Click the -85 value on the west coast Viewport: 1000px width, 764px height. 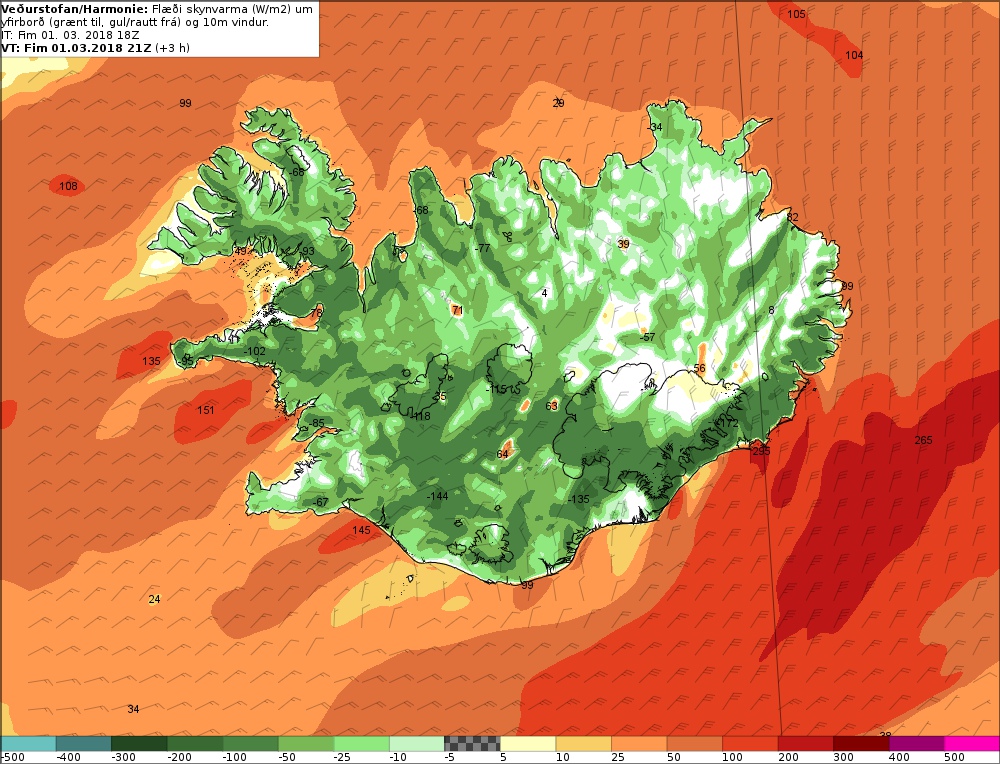coord(316,423)
